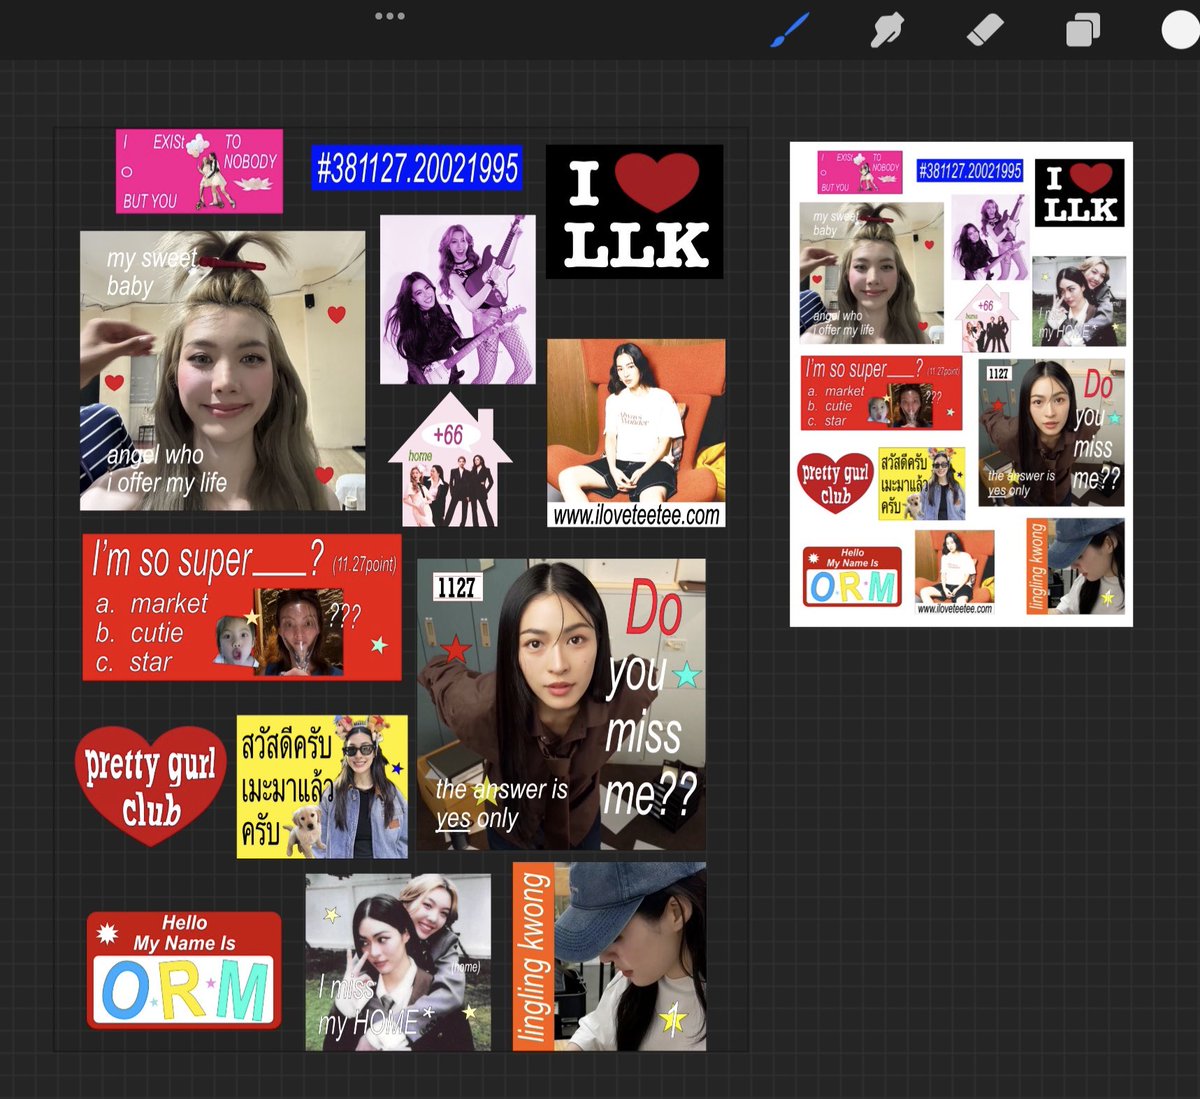
Task: Click small '#381127.20021995' label on white sheet
Action: (969, 171)
